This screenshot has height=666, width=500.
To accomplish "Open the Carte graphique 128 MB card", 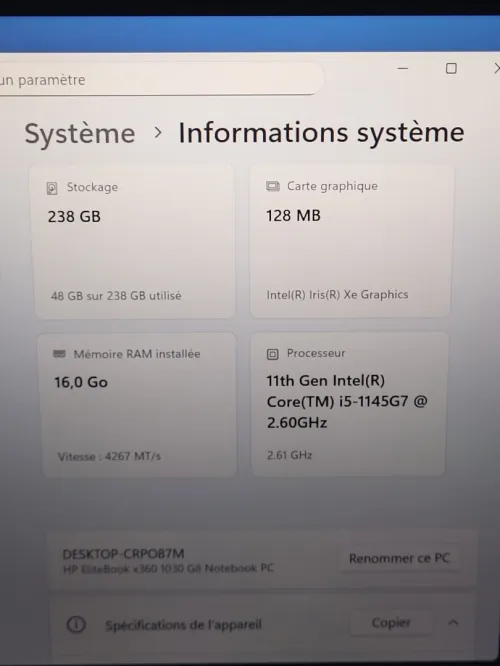I will [x=351, y=241].
